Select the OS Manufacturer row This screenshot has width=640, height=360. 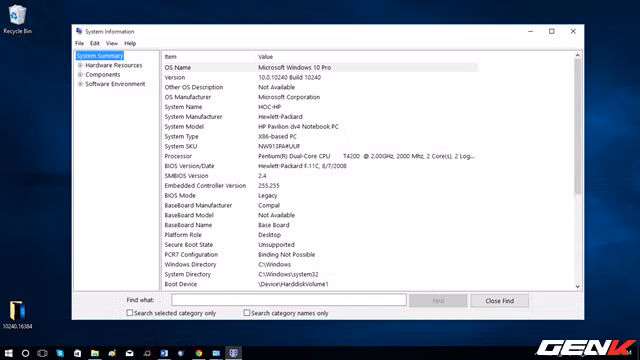coord(320,97)
